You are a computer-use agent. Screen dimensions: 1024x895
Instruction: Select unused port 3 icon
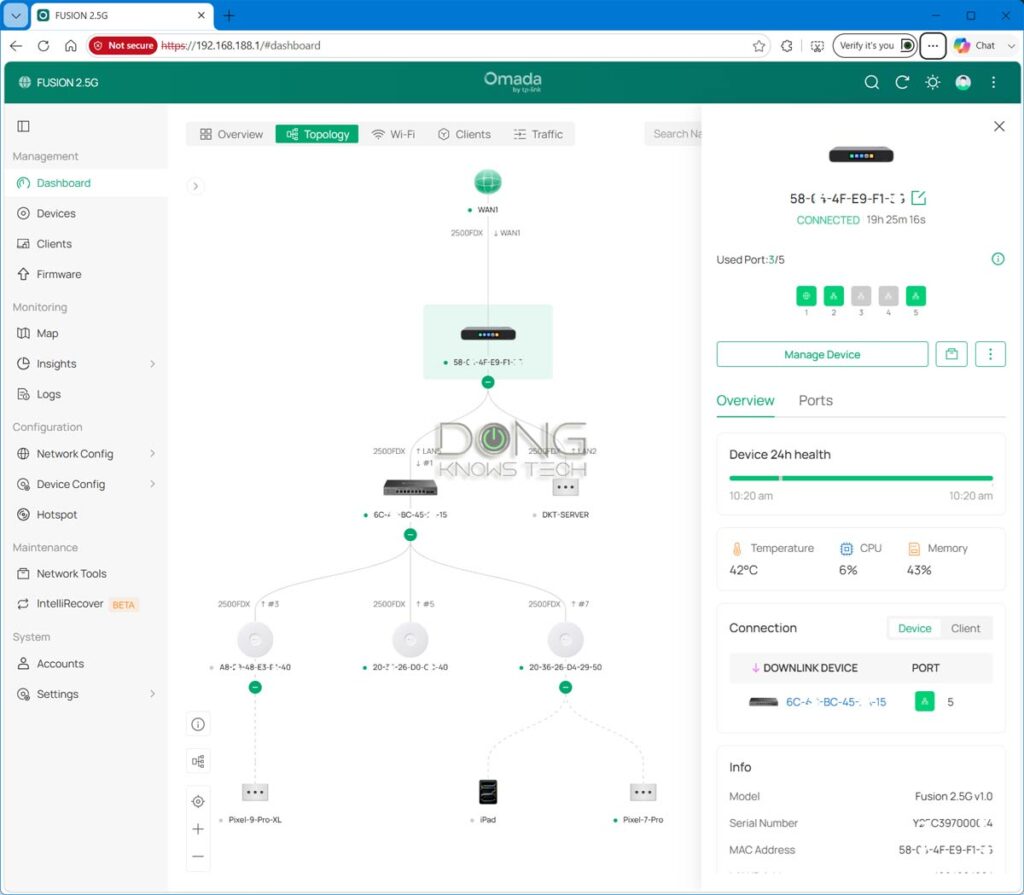(x=861, y=296)
